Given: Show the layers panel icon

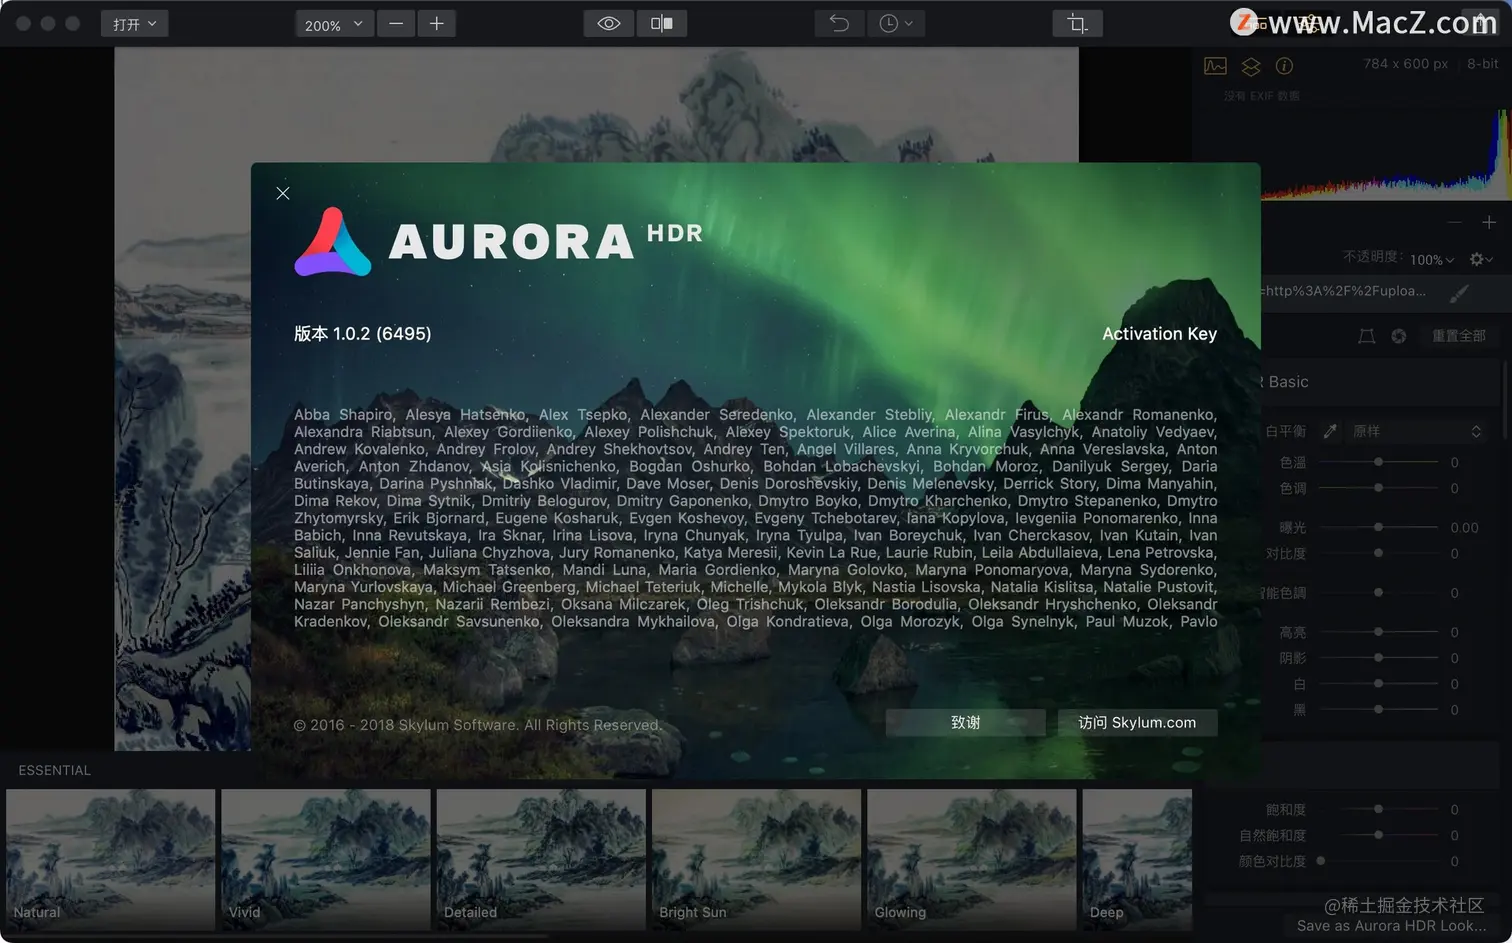Looking at the screenshot, I should pos(1251,66).
